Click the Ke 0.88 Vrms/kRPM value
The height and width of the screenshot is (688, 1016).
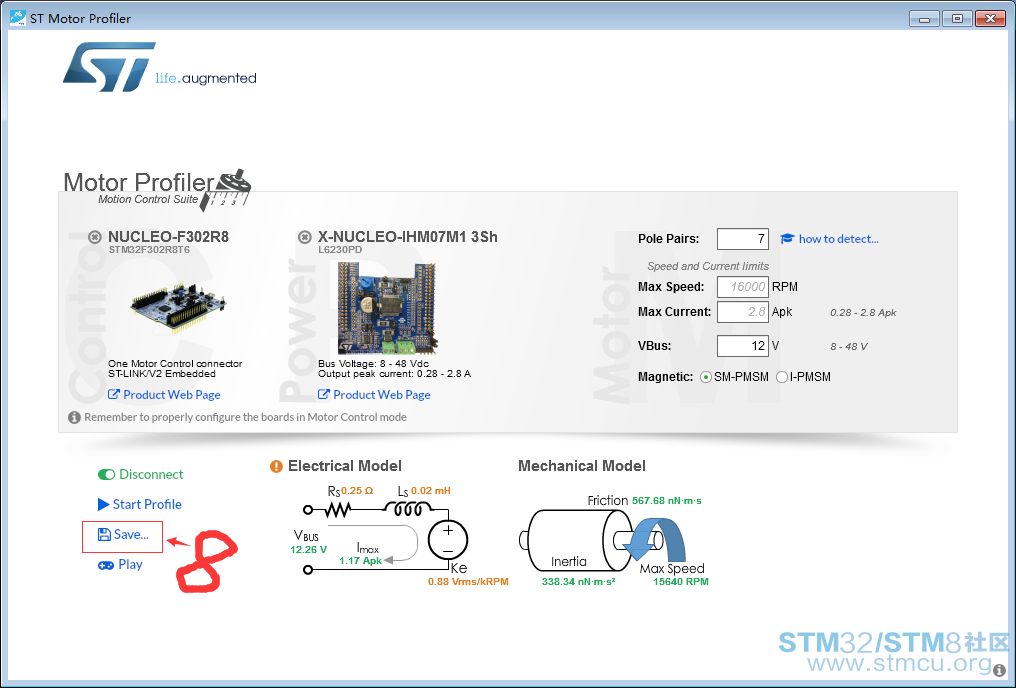468,582
